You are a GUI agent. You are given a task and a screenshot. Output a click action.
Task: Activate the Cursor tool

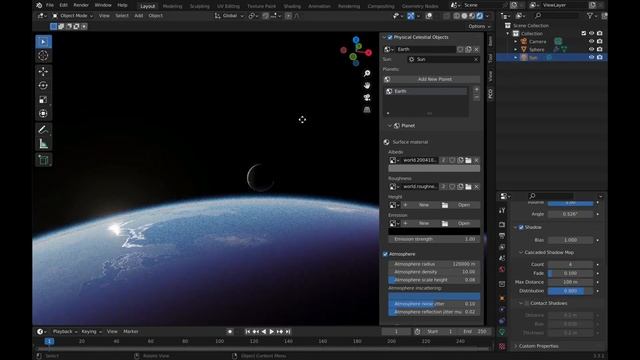point(43,56)
